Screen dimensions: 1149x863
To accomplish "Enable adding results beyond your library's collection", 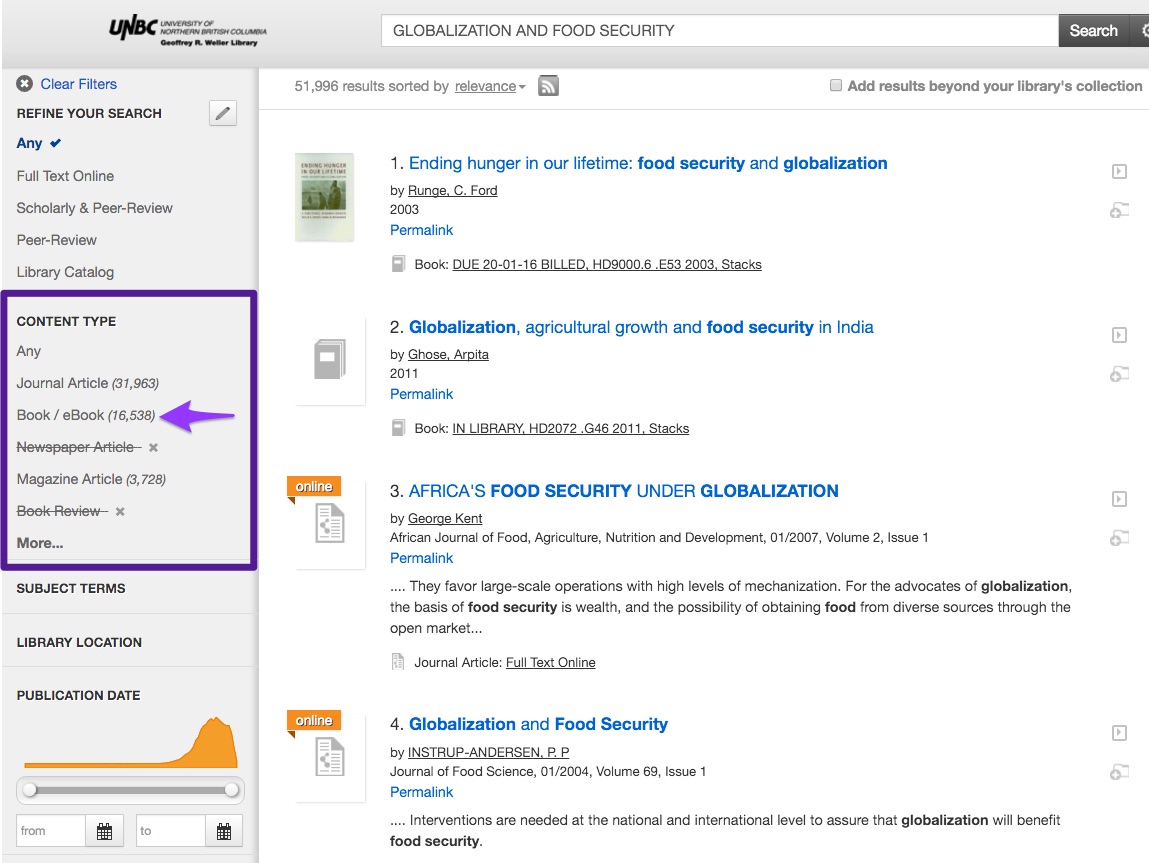I will point(836,86).
